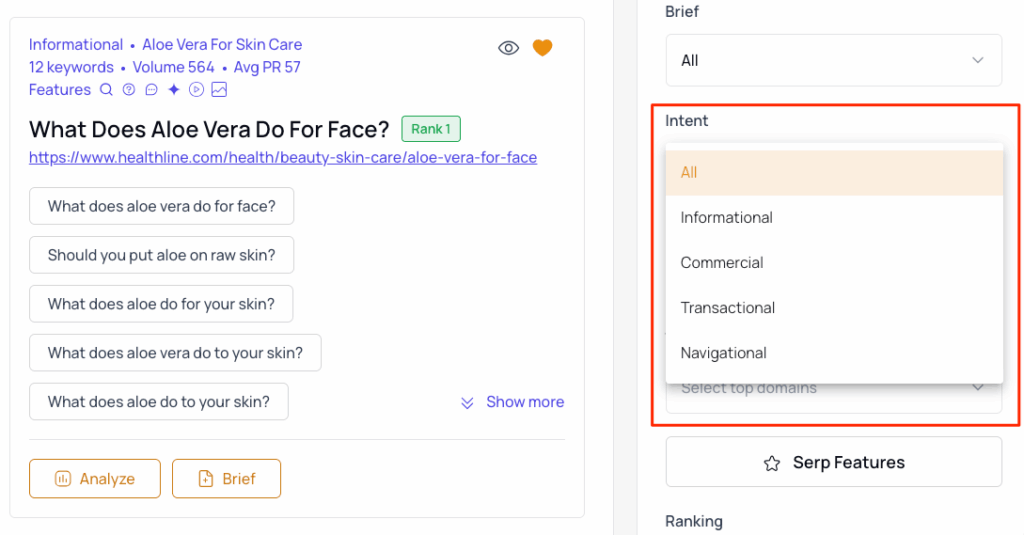
Task: Pick Transactional from the Intent list
Action: coord(728,307)
